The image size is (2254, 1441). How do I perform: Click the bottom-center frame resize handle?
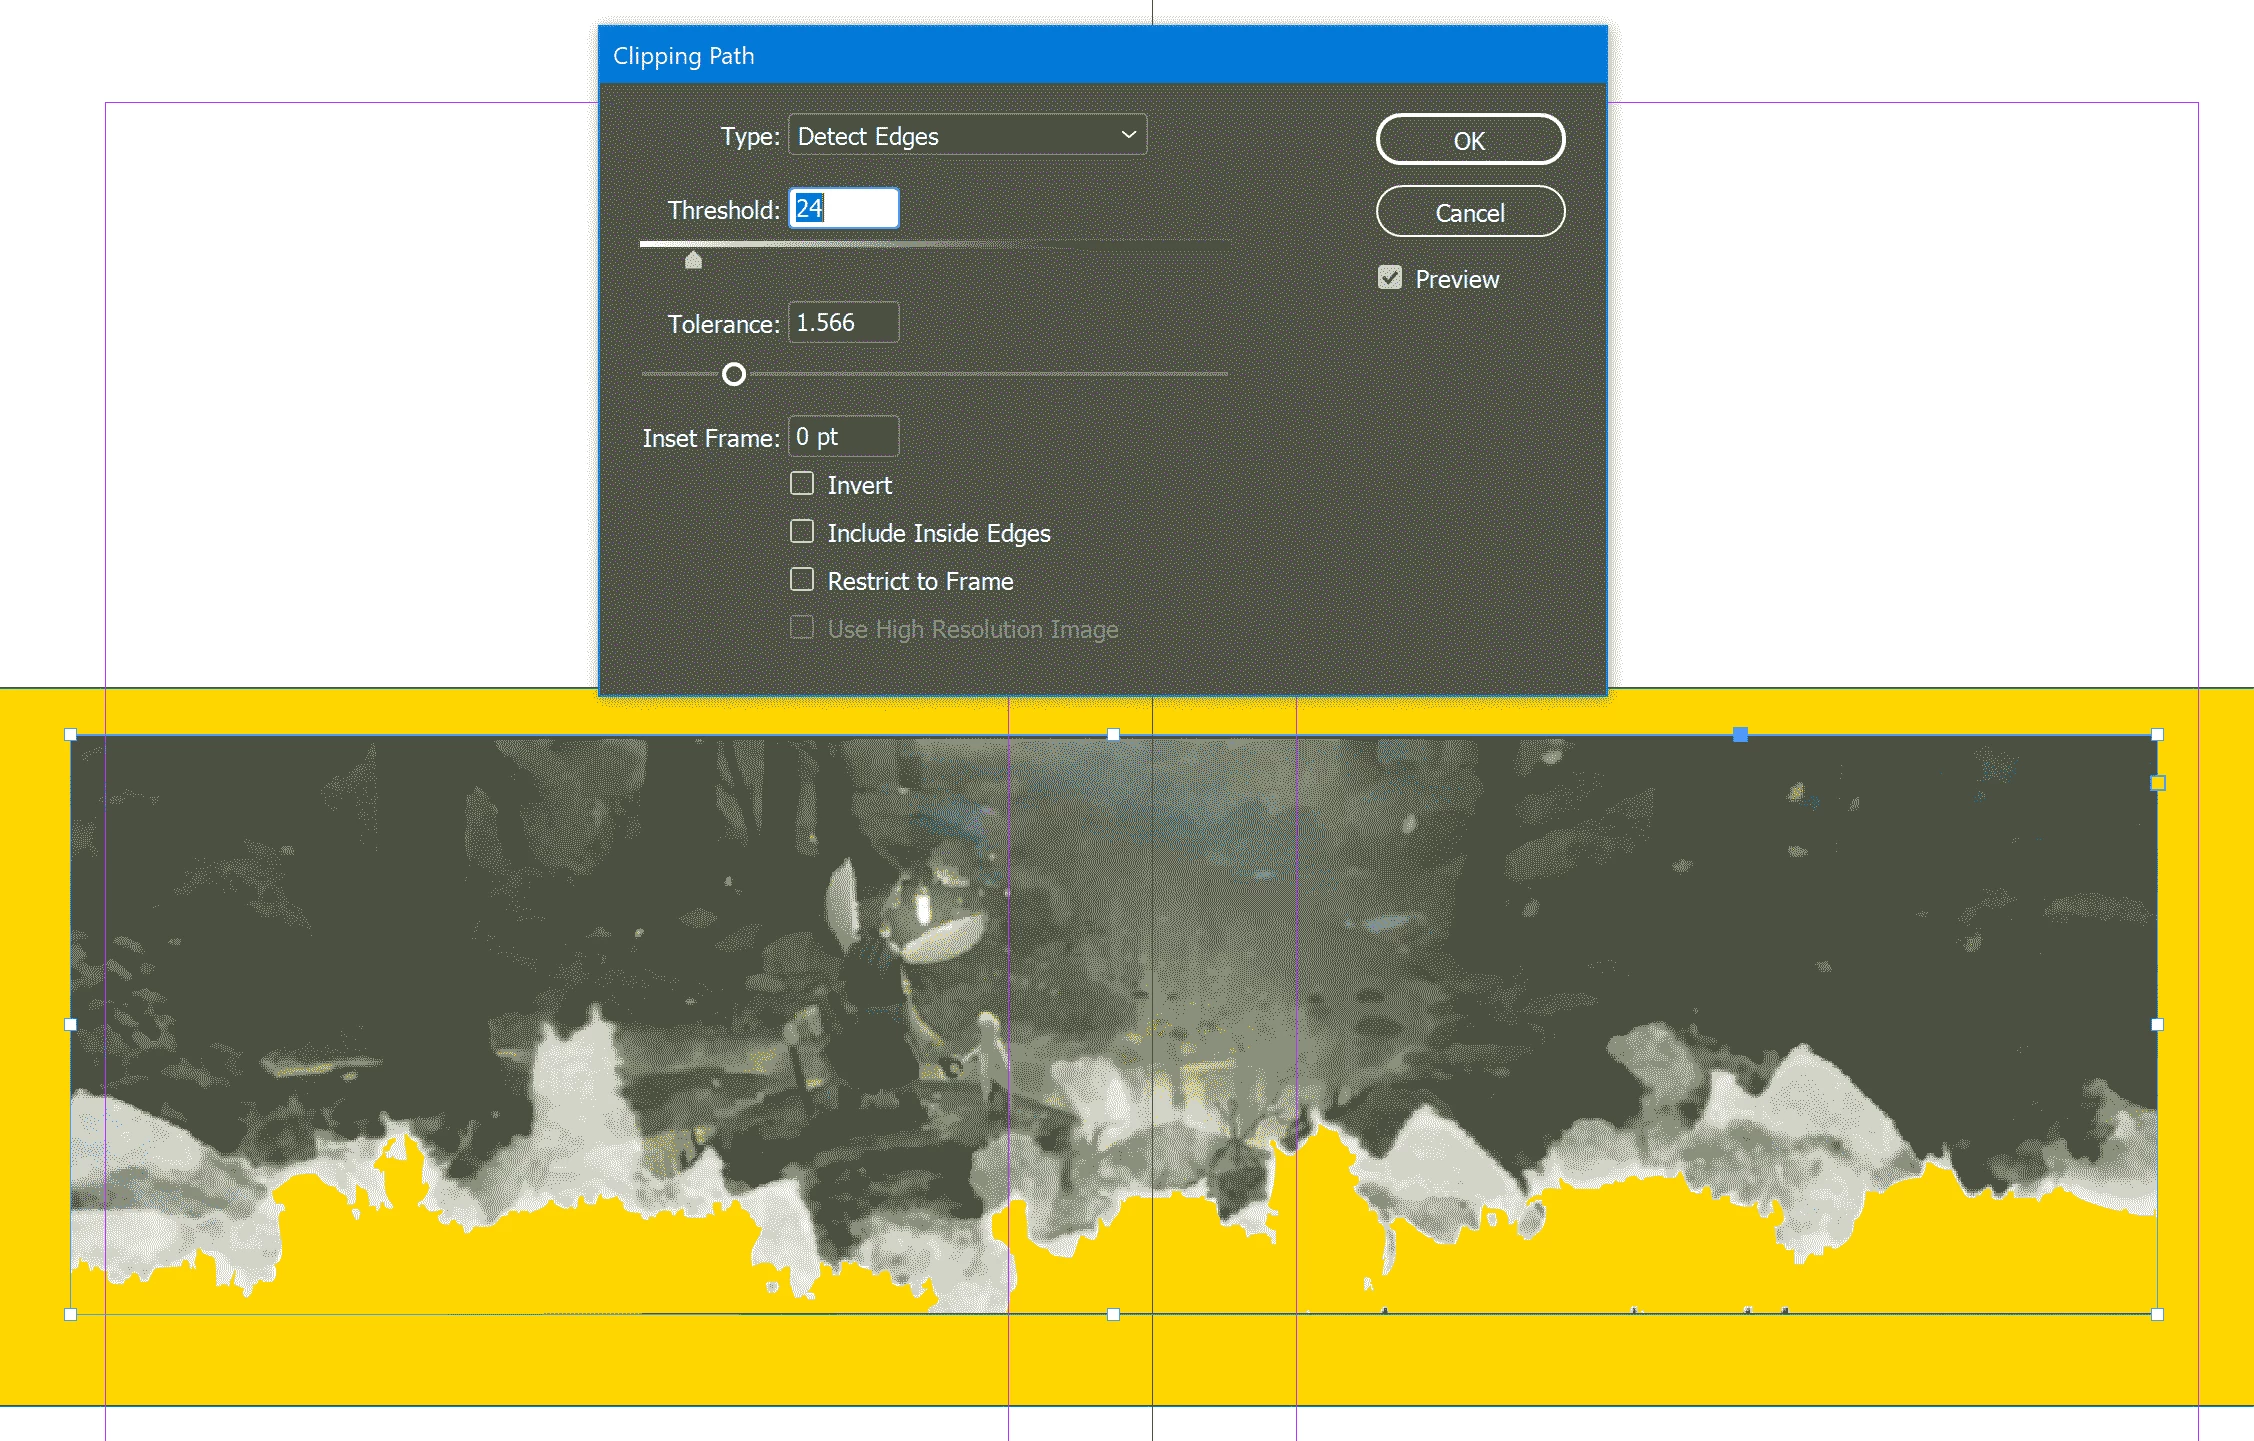tap(1113, 1314)
